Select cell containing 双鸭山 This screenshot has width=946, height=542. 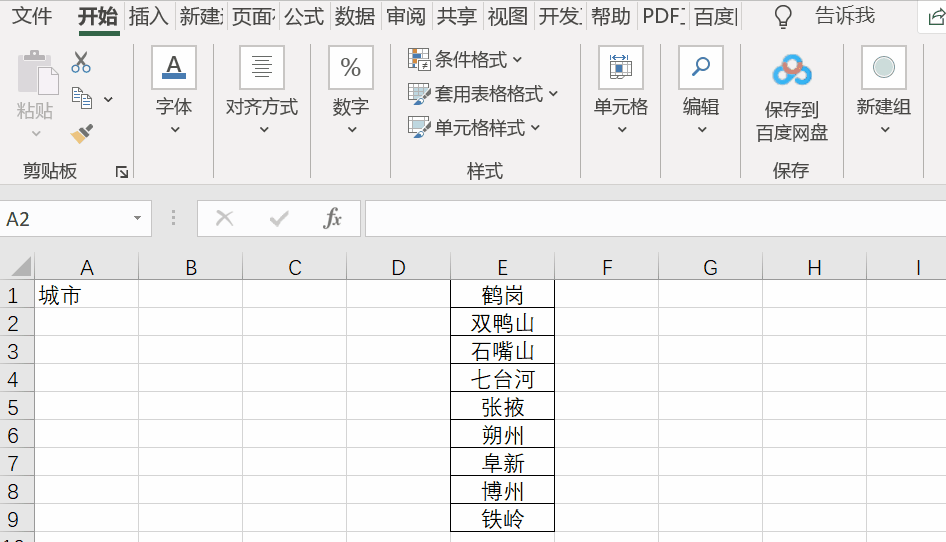pos(502,322)
